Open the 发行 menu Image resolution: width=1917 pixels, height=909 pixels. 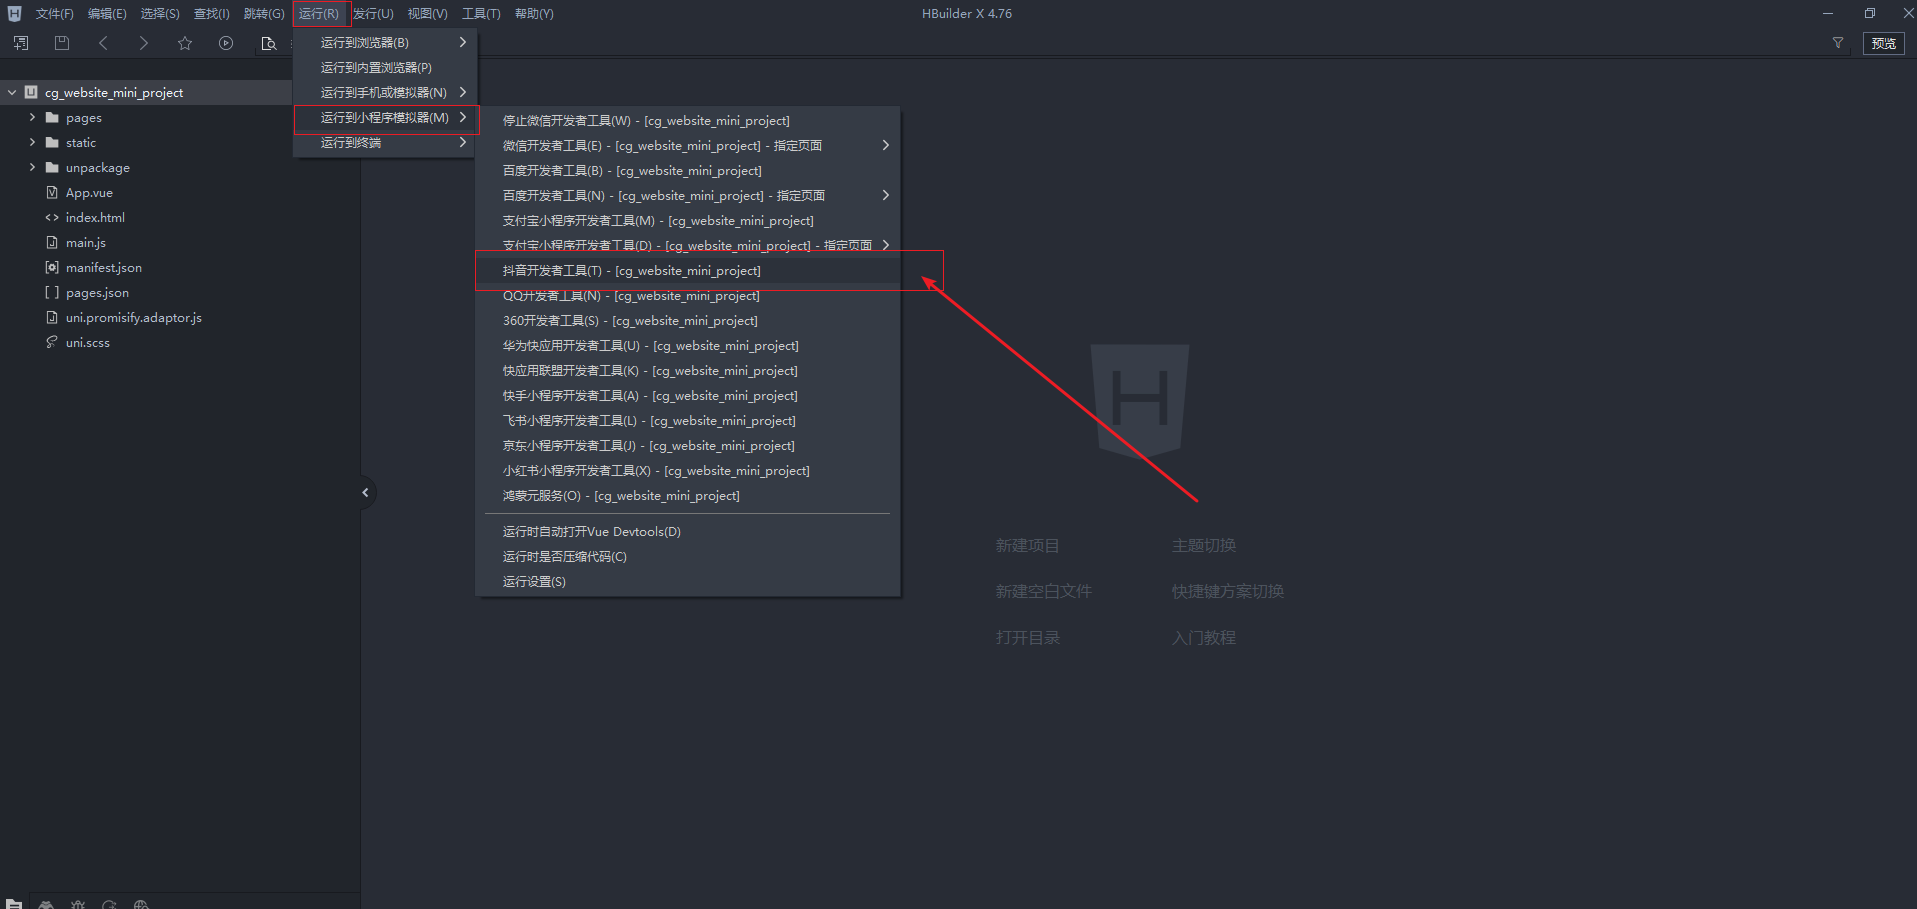point(373,14)
